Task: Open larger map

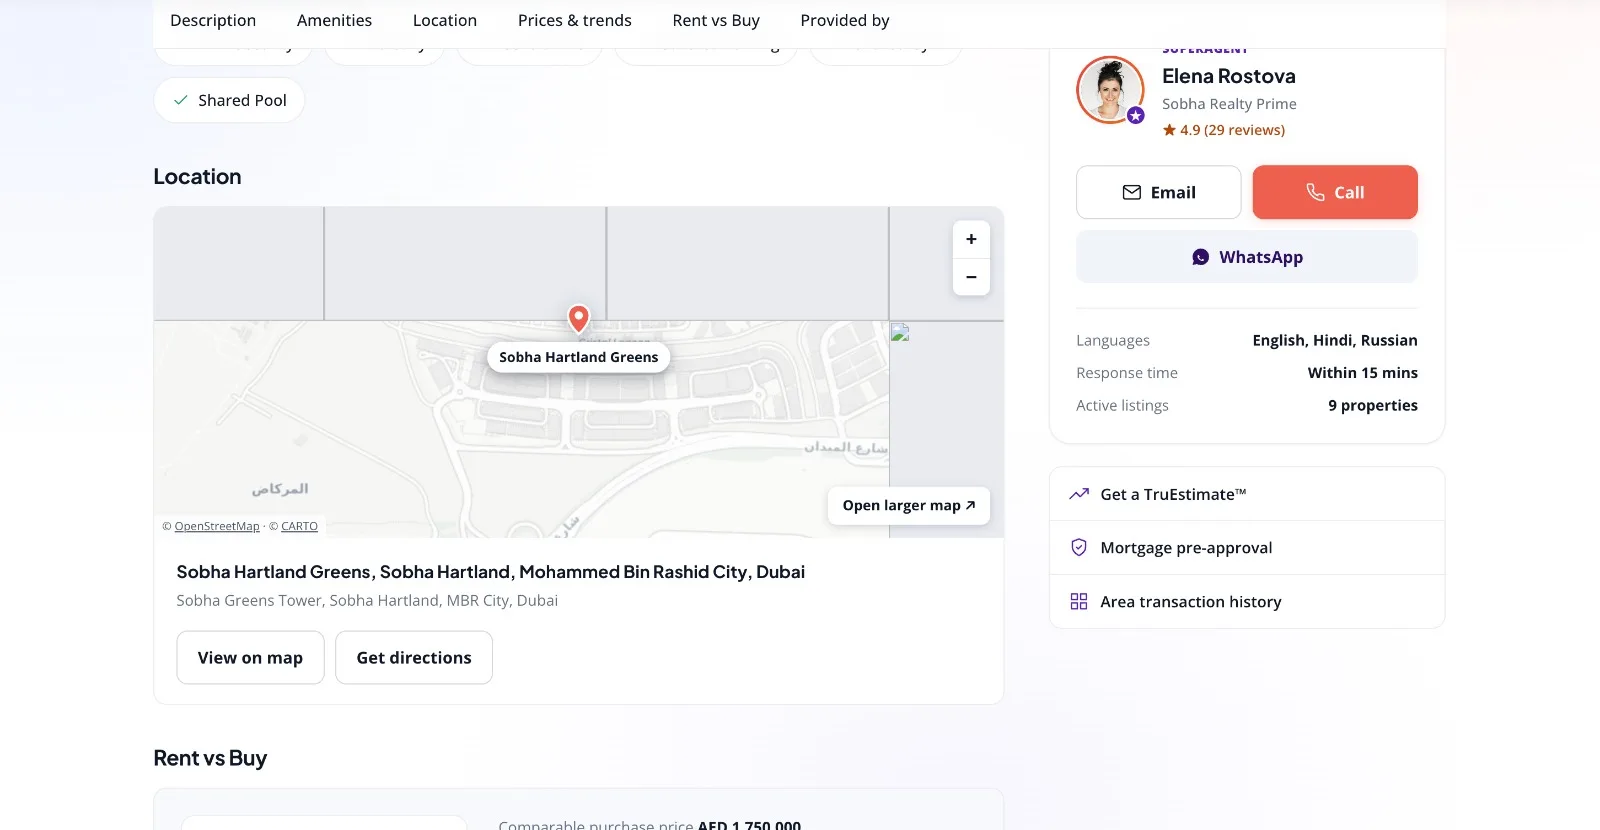Action: (909, 505)
